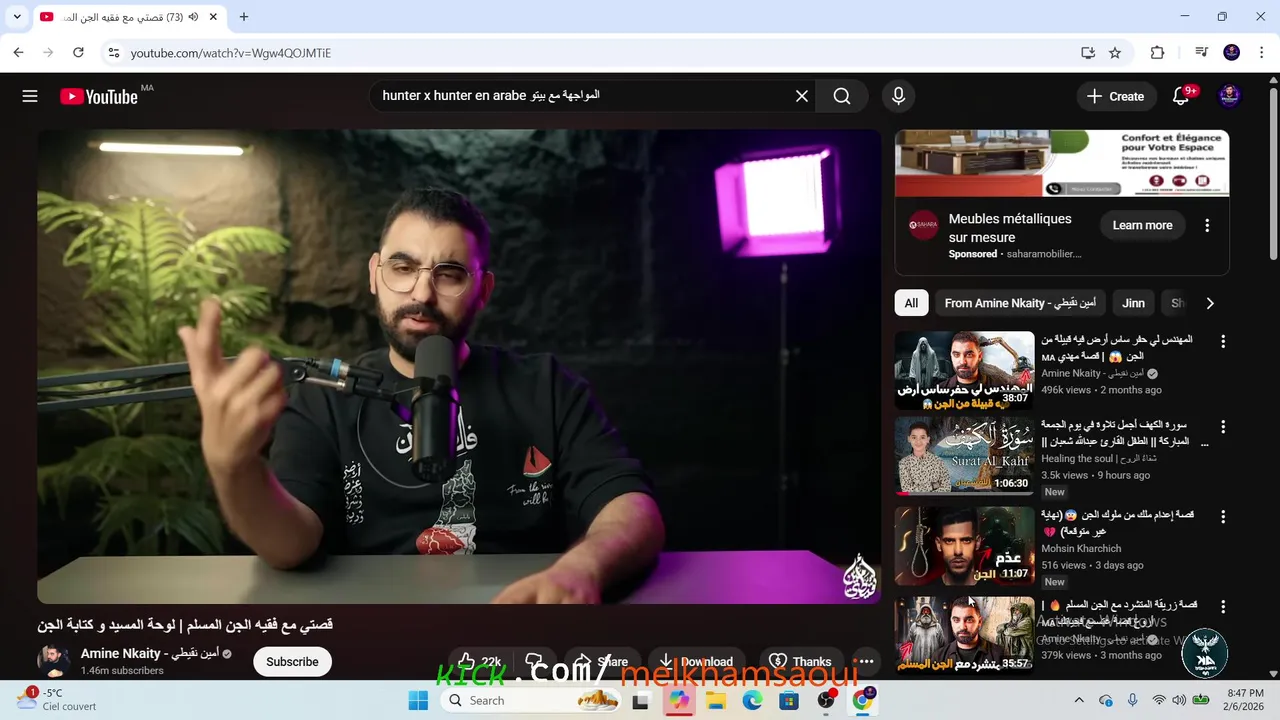Open the 35:57 video thumbnail
The width and height of the screenshot is (1280, 720).
tap(964, 635)
